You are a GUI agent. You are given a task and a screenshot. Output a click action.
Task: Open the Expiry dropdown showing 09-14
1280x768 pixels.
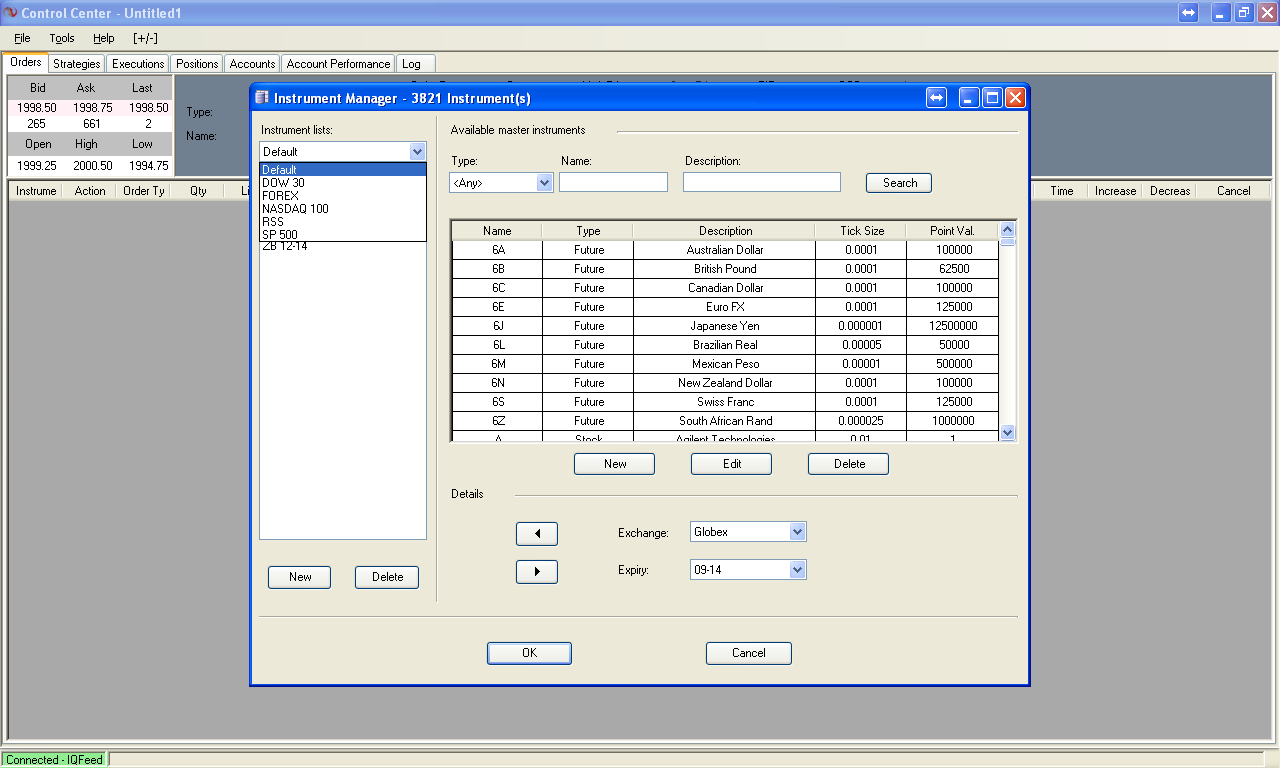tap(797, 570)
